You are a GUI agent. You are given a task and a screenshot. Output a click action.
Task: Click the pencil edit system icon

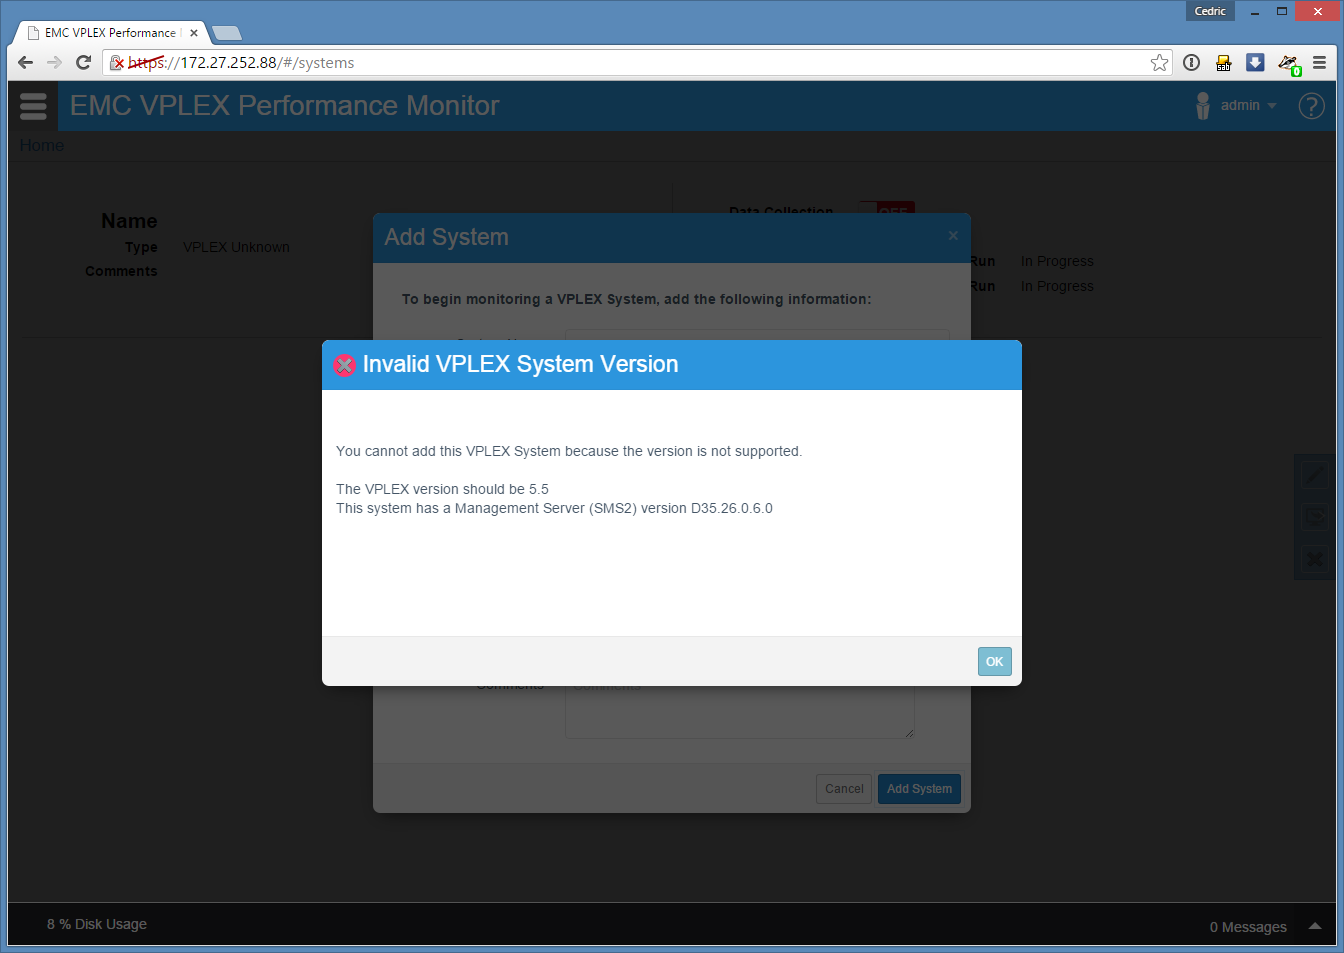click(1314, 476)
